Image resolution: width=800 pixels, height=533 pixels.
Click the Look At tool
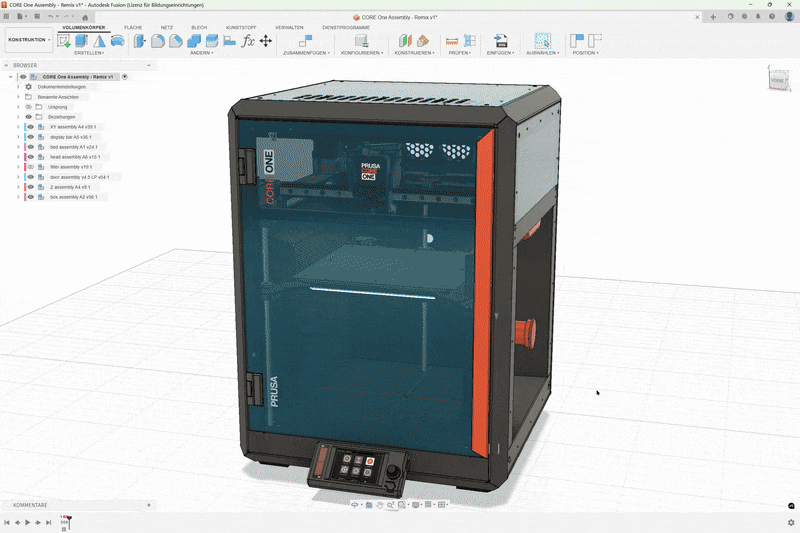point(369,504)
